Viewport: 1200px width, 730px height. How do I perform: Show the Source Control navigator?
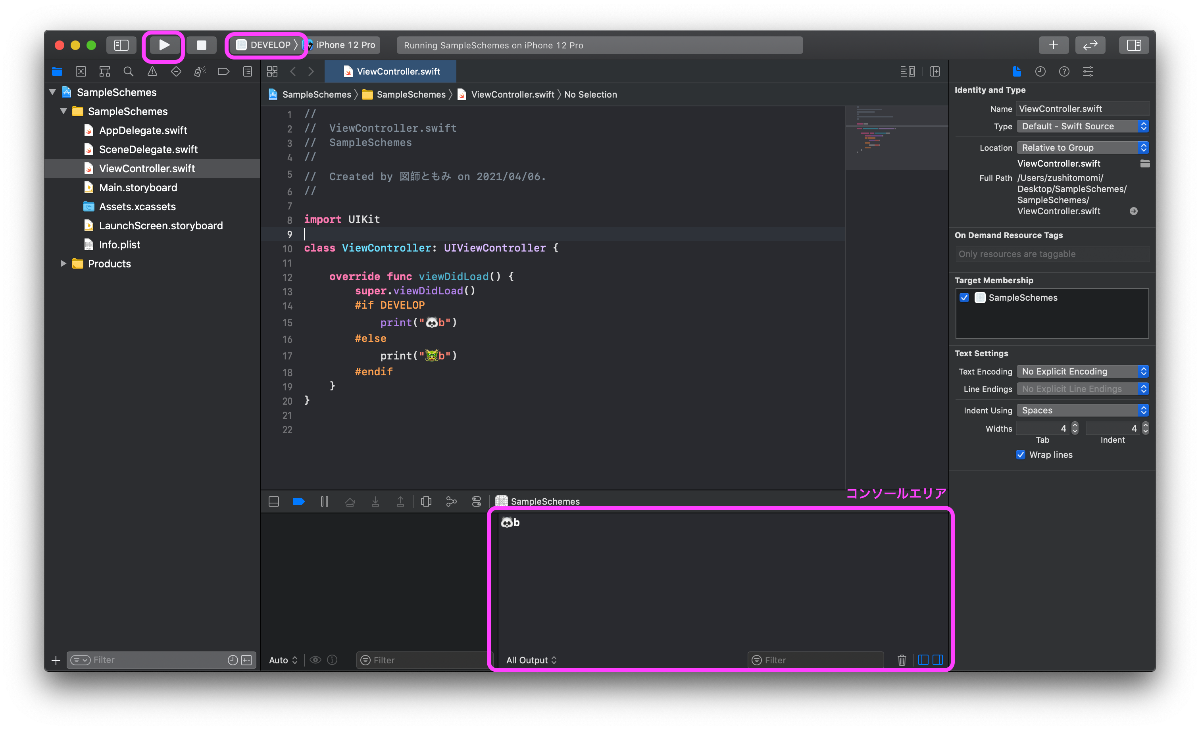[81, 72]
